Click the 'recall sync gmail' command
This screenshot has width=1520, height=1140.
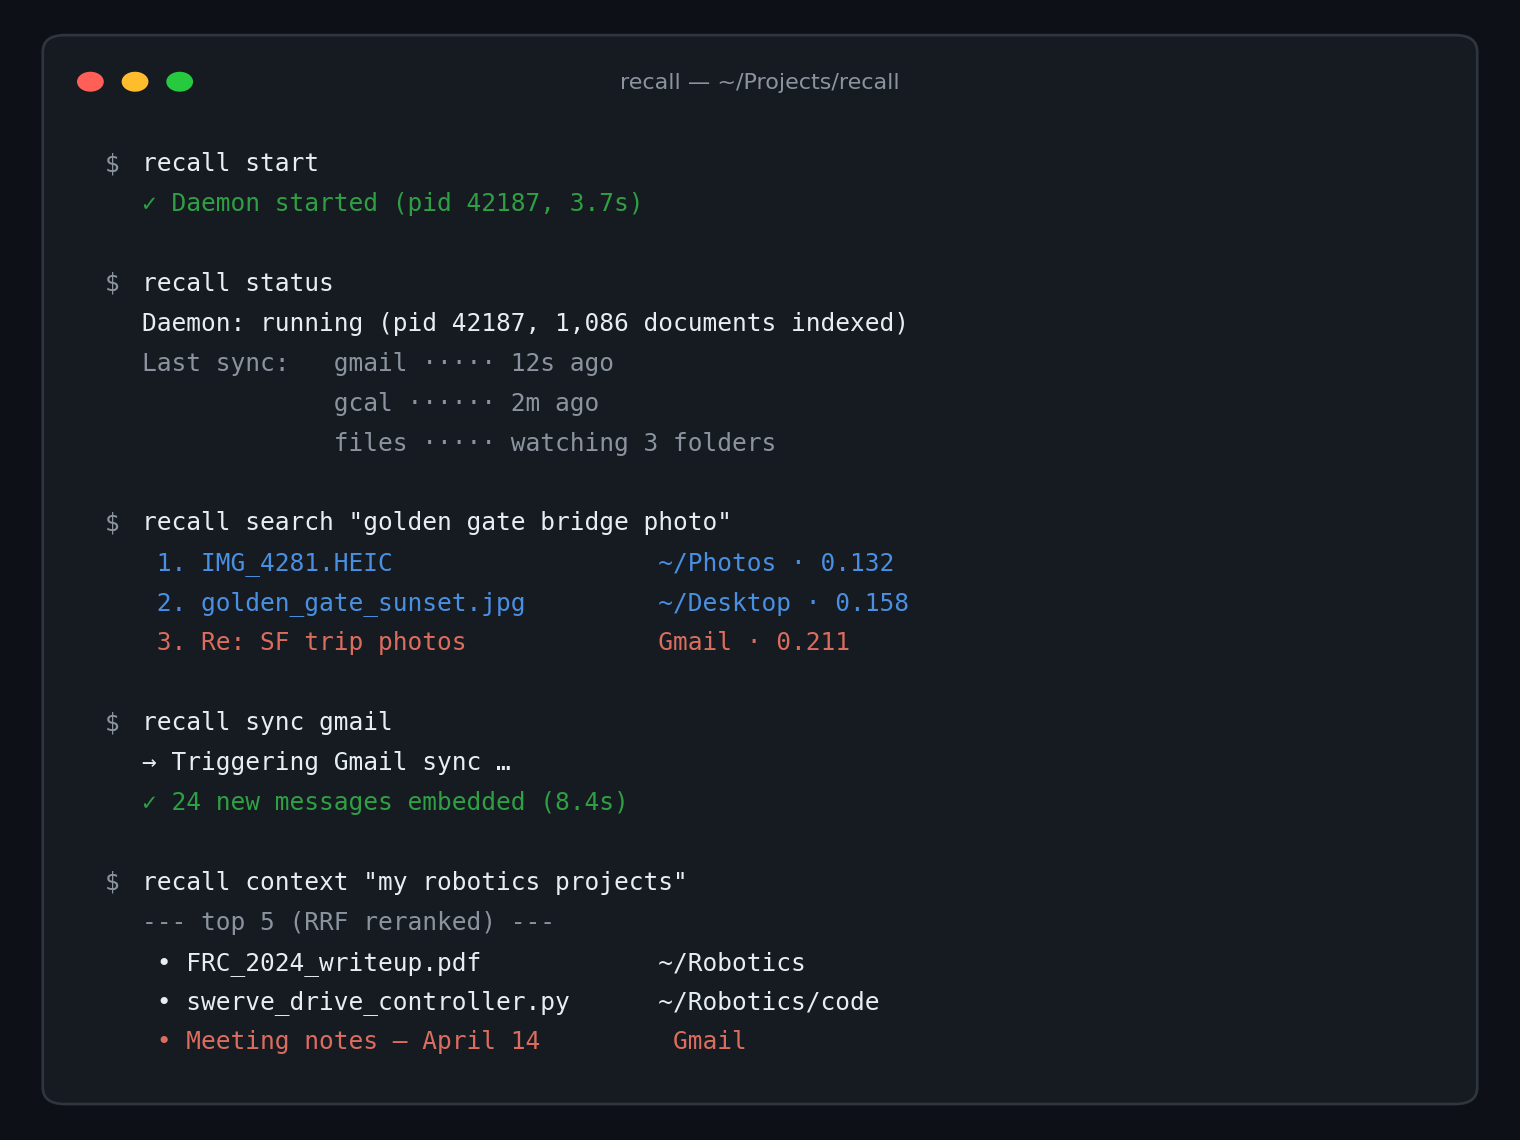(267, 722)
